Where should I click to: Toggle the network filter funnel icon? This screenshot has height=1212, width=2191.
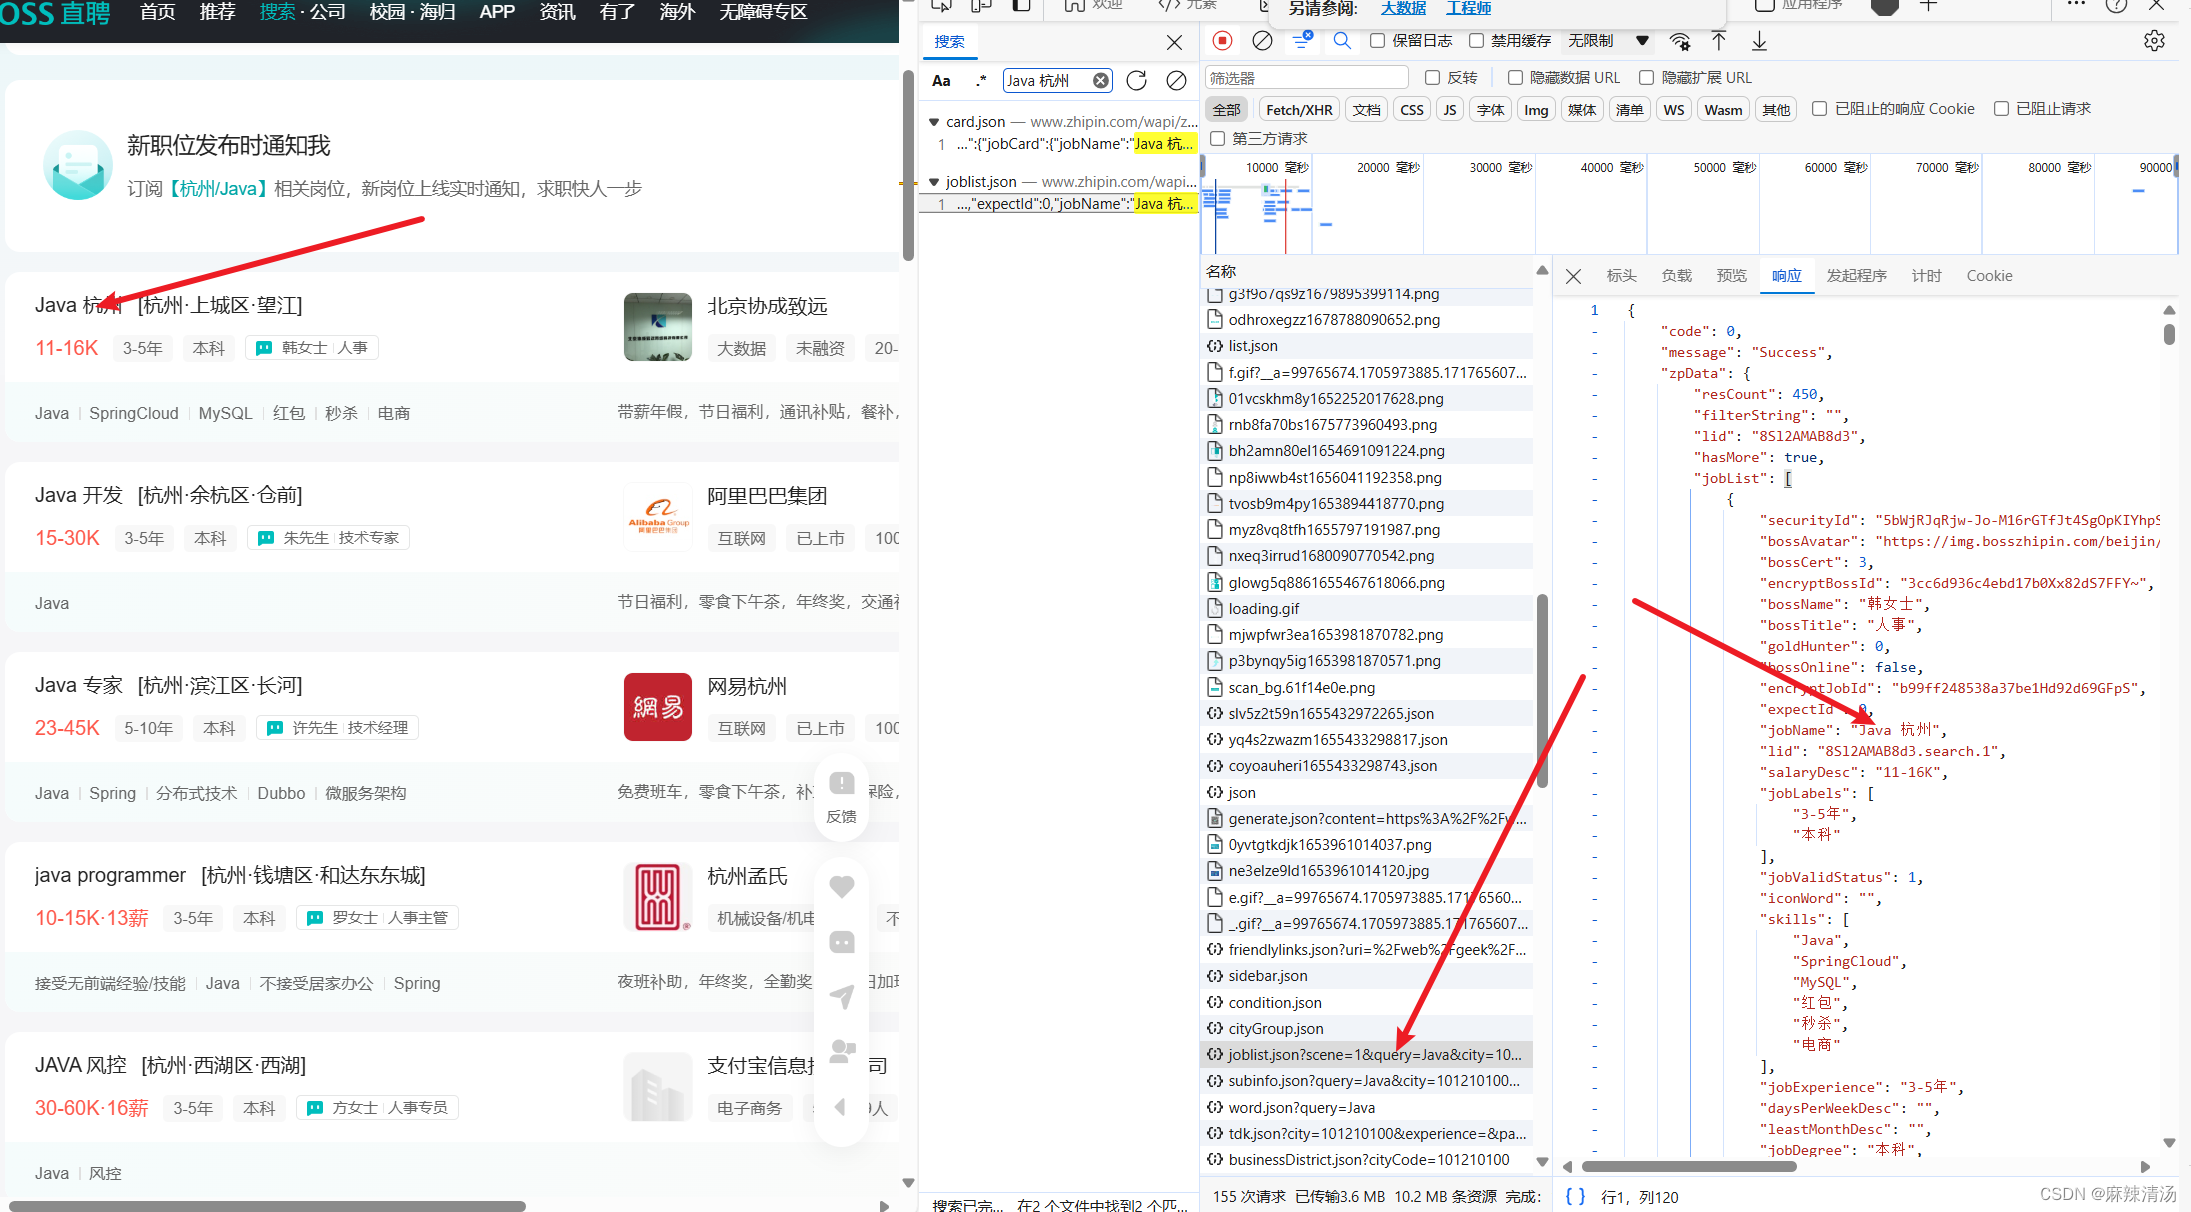(x=1301, y=41)
